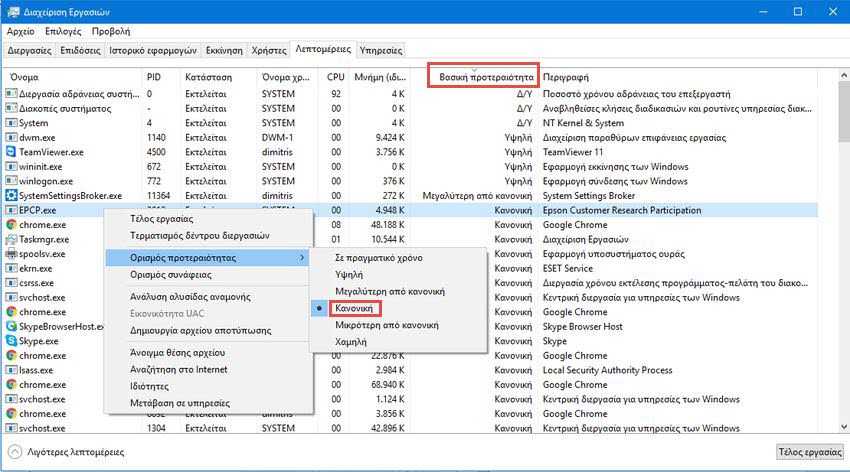Sort by Κατάσταση column header

(208, 77)
